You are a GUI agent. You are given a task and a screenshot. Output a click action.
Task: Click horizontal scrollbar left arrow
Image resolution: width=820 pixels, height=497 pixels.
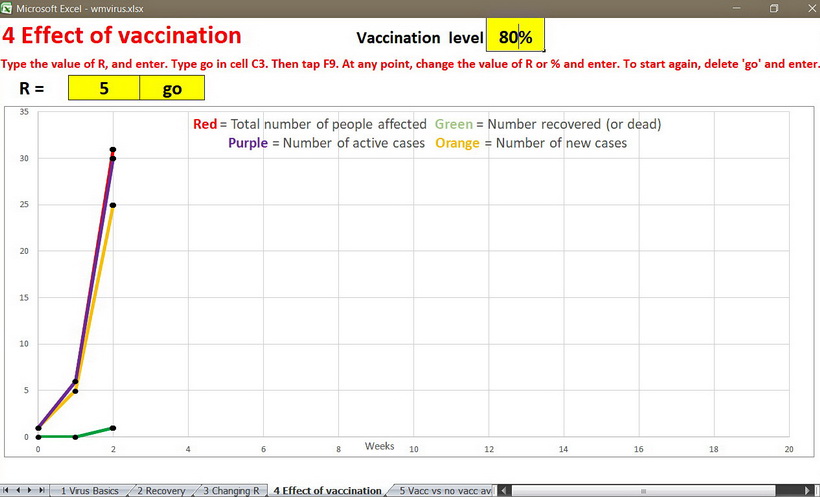504,491
